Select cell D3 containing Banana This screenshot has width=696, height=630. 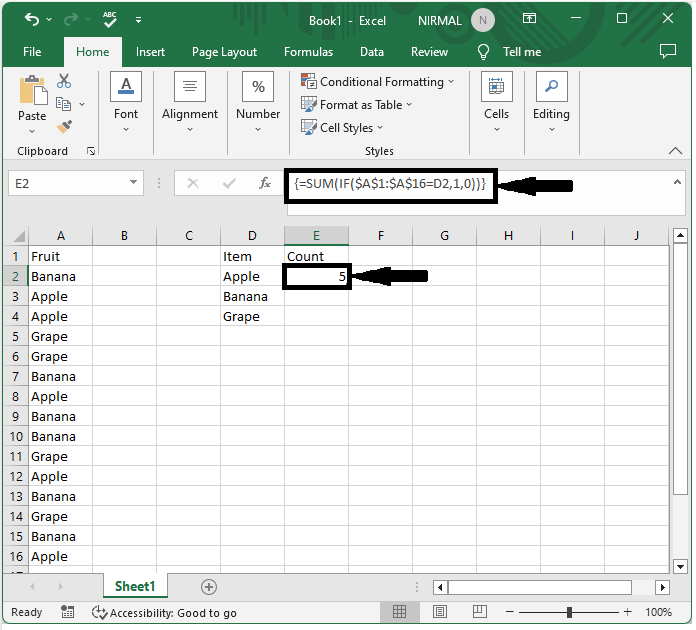[x=253, y=297]
